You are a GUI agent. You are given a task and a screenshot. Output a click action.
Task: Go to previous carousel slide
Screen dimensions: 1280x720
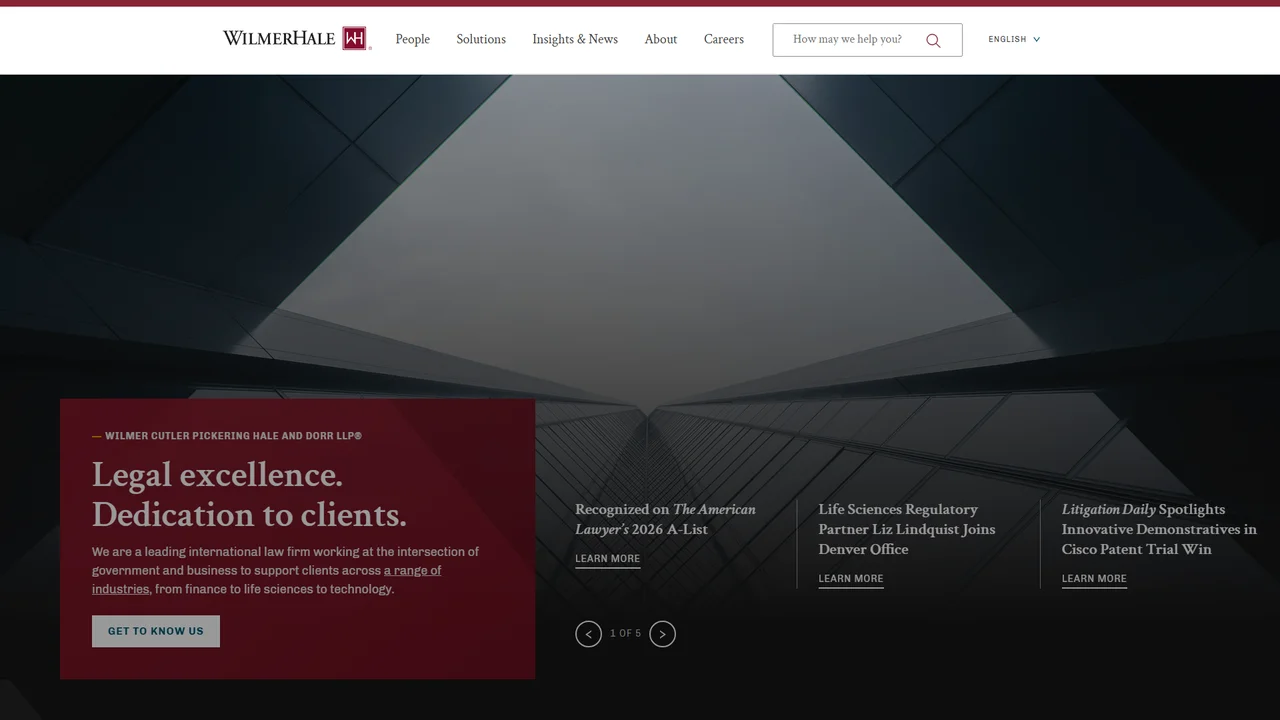588,634
